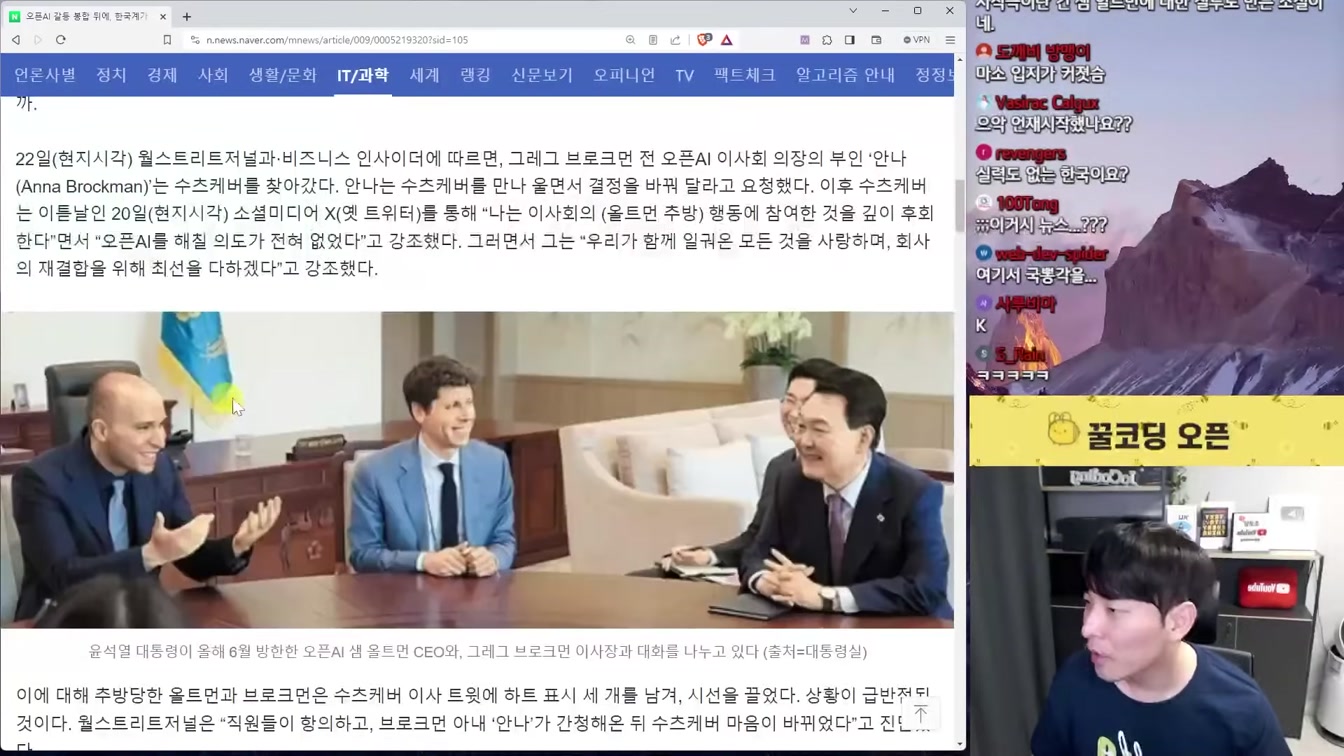Screen dimensions: 1344x756
Task: Open the TV section
Action: click(x=684, y=75)
